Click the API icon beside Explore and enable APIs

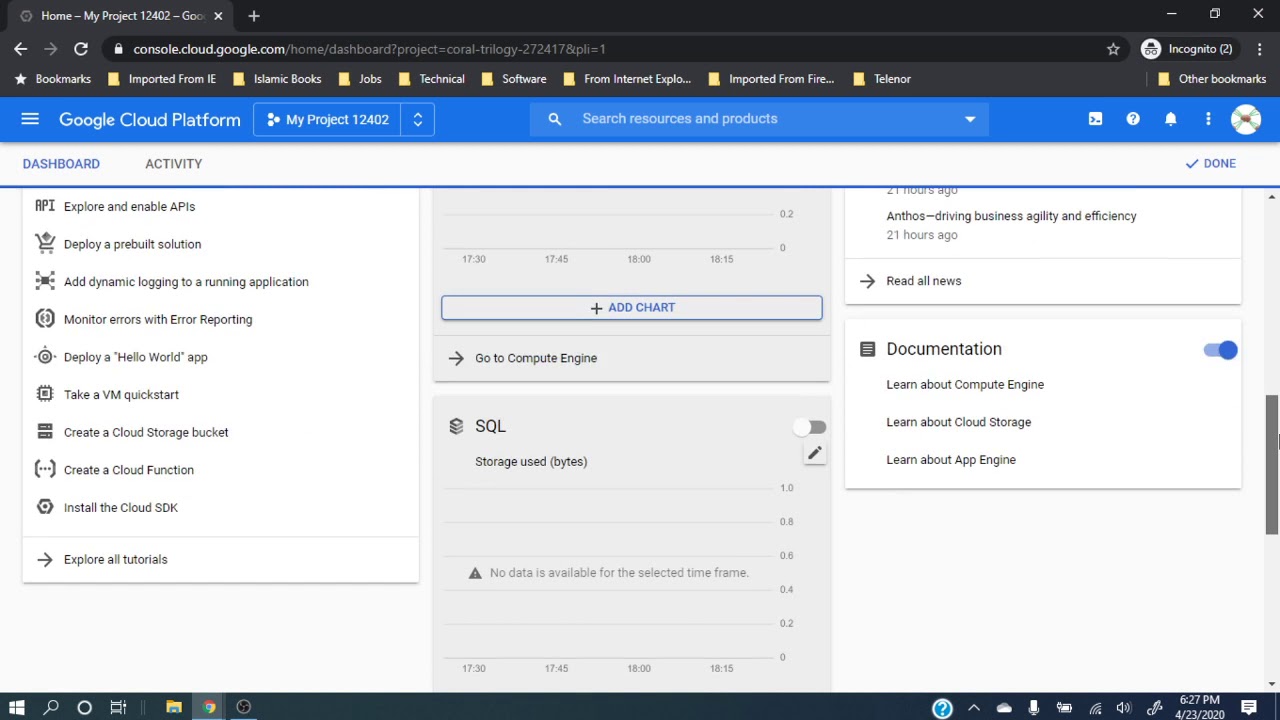(x=45, y=206)
